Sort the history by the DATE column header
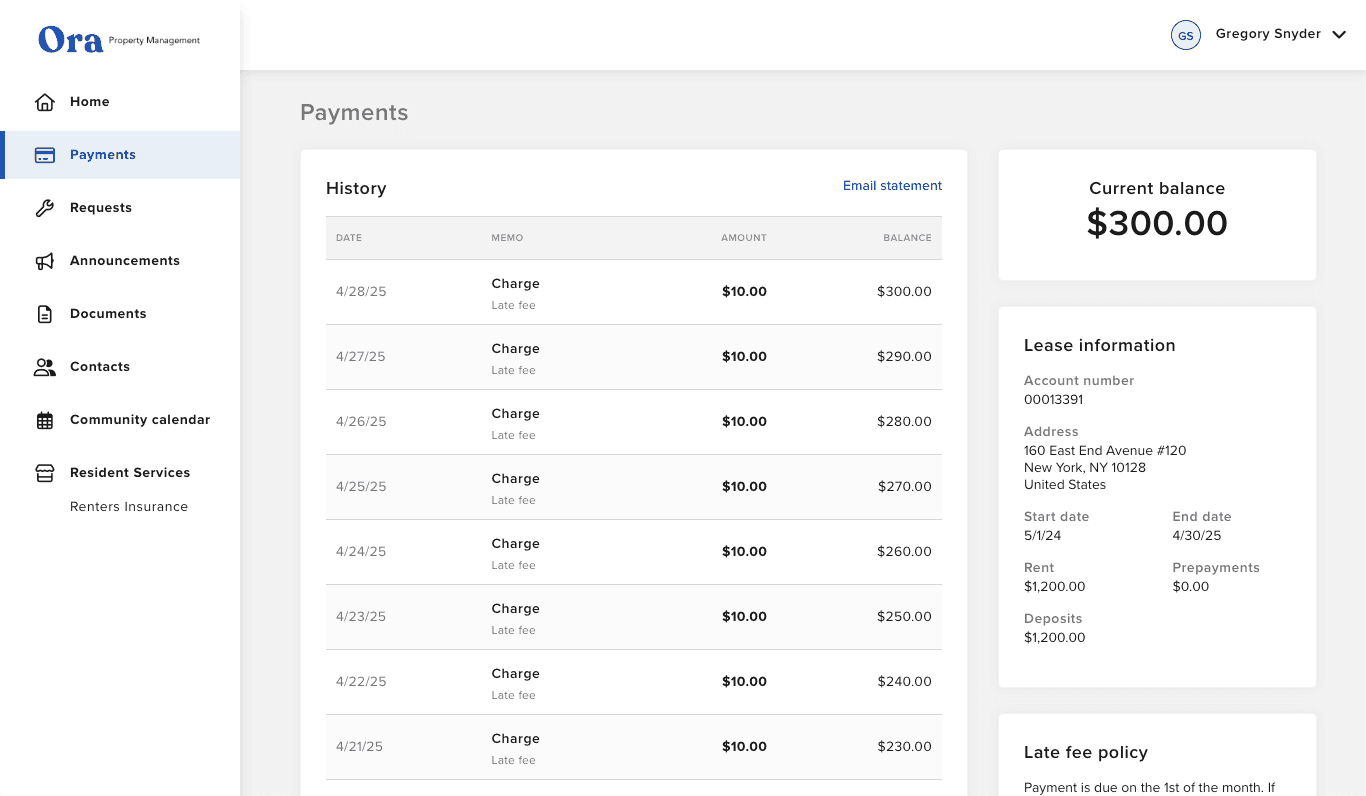Viewport: 1366px width, 796px height. tap(348, 237)
